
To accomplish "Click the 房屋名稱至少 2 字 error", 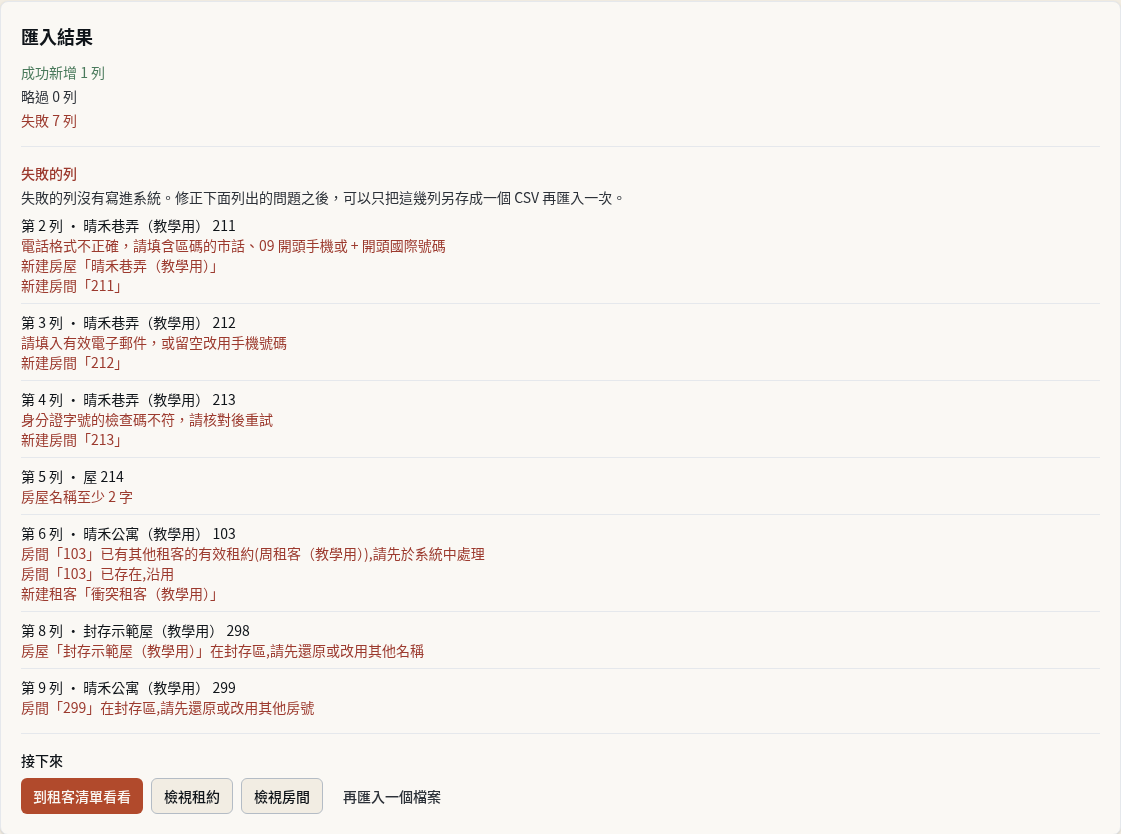I will (76, 497).
